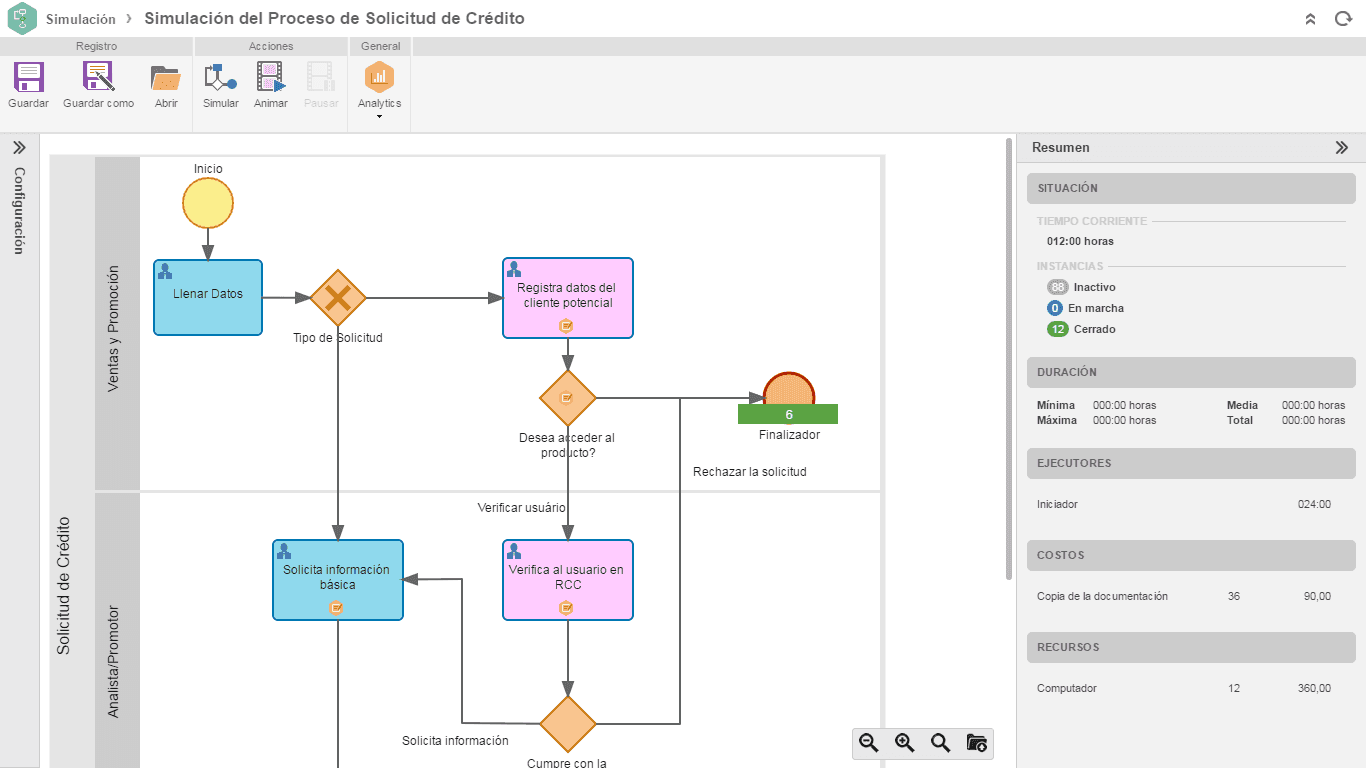Image resolution: width=1366 pixels, height=768 pixels.
Task: Click the Simulación module logo icon
Action: [x=21, y=18]
